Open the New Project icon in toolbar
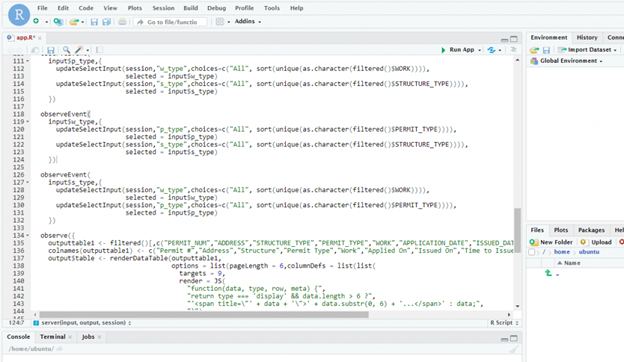 (x=58, y=21)
